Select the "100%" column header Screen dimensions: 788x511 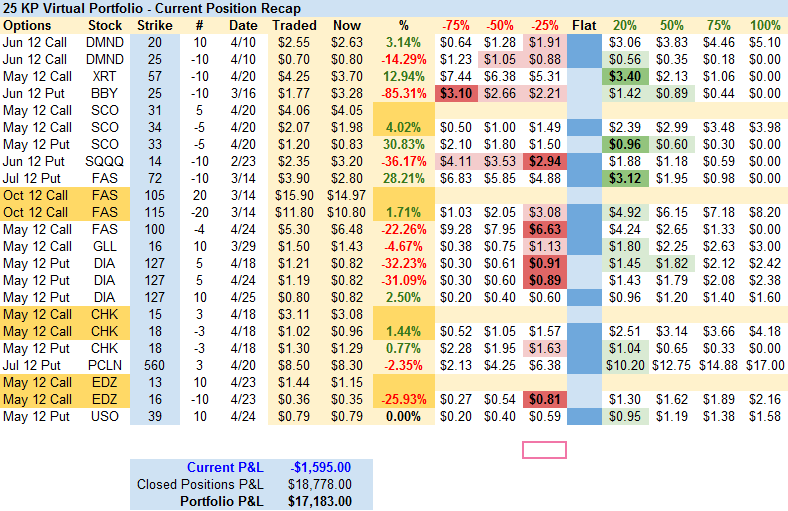pos(765,25)
